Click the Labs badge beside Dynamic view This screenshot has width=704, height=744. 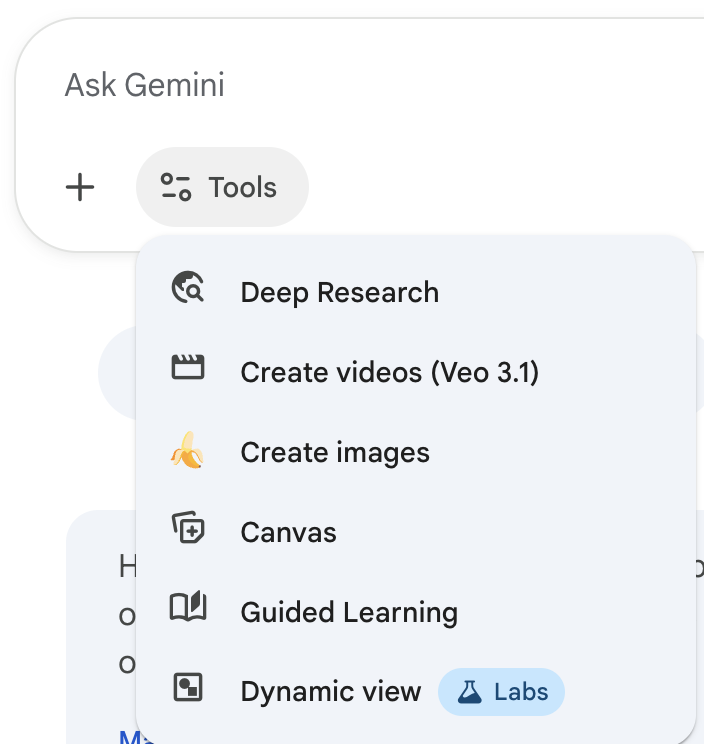point(501,692)
